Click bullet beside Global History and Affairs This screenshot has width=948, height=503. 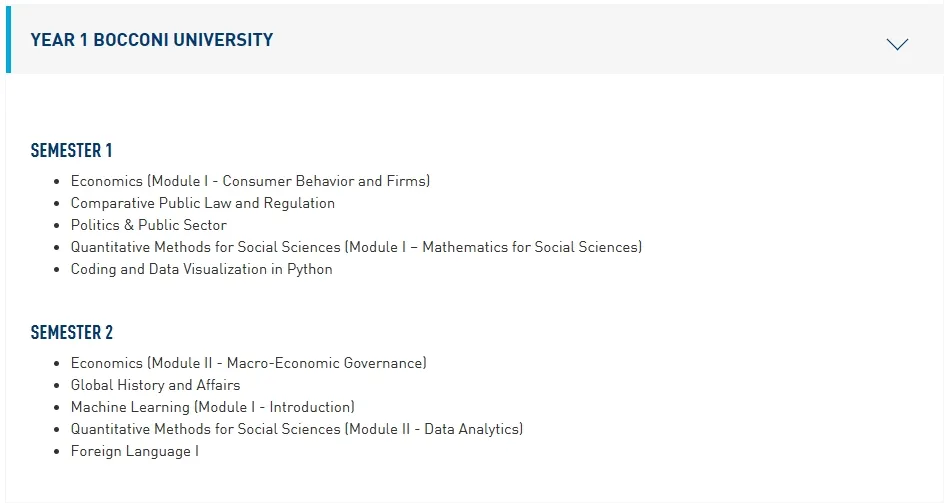click(x=57, y=386)
